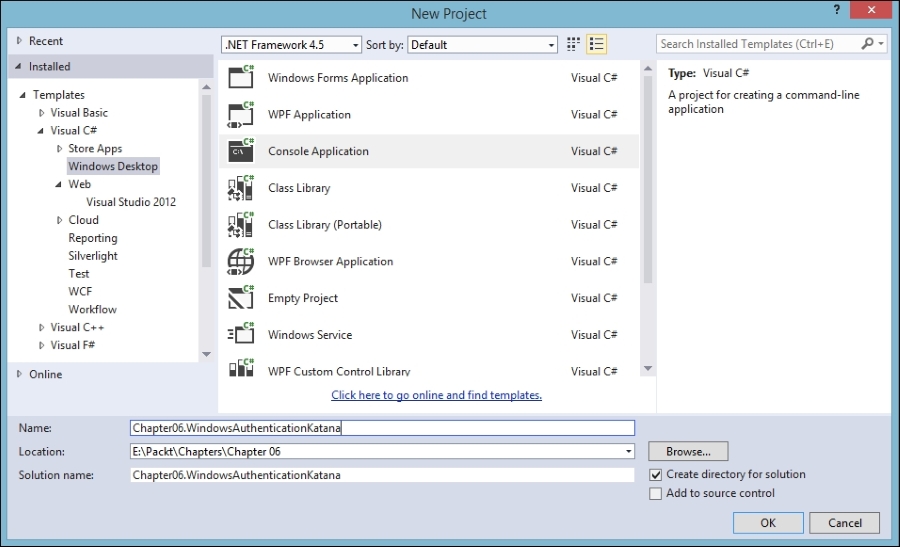Enable Add to source control checkbox
The height and width of the screenshot is (547, 900).
pos(656,493)
